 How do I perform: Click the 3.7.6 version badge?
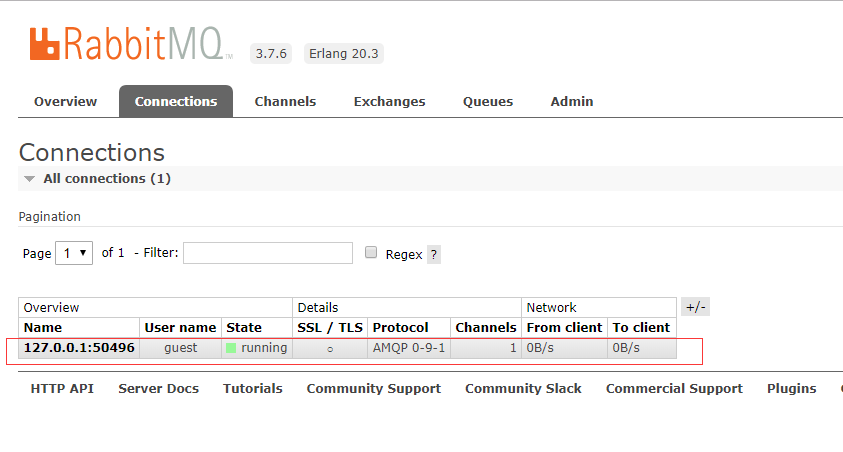pyautogui.click(x=271, y=54)
